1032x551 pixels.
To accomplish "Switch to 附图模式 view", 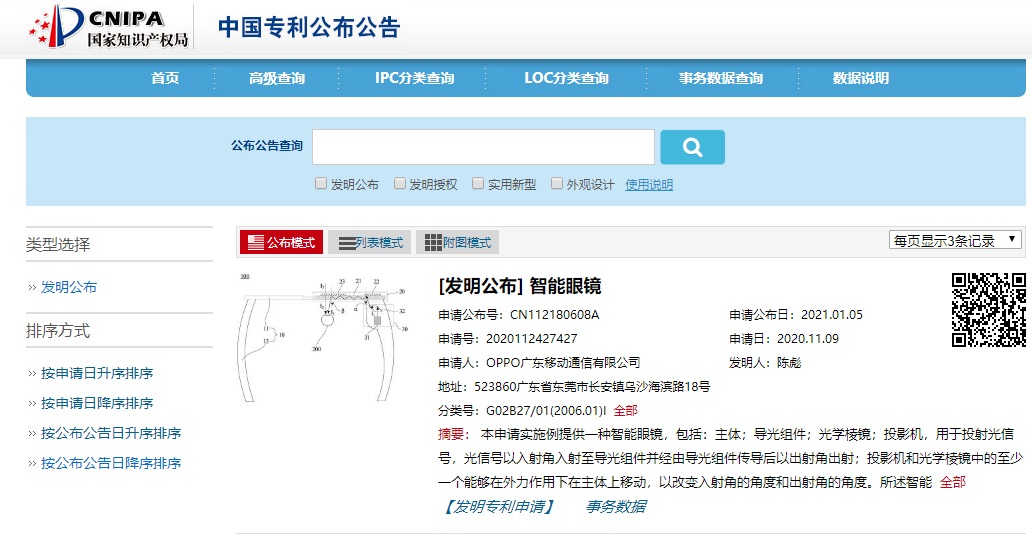I will [457, 242].
